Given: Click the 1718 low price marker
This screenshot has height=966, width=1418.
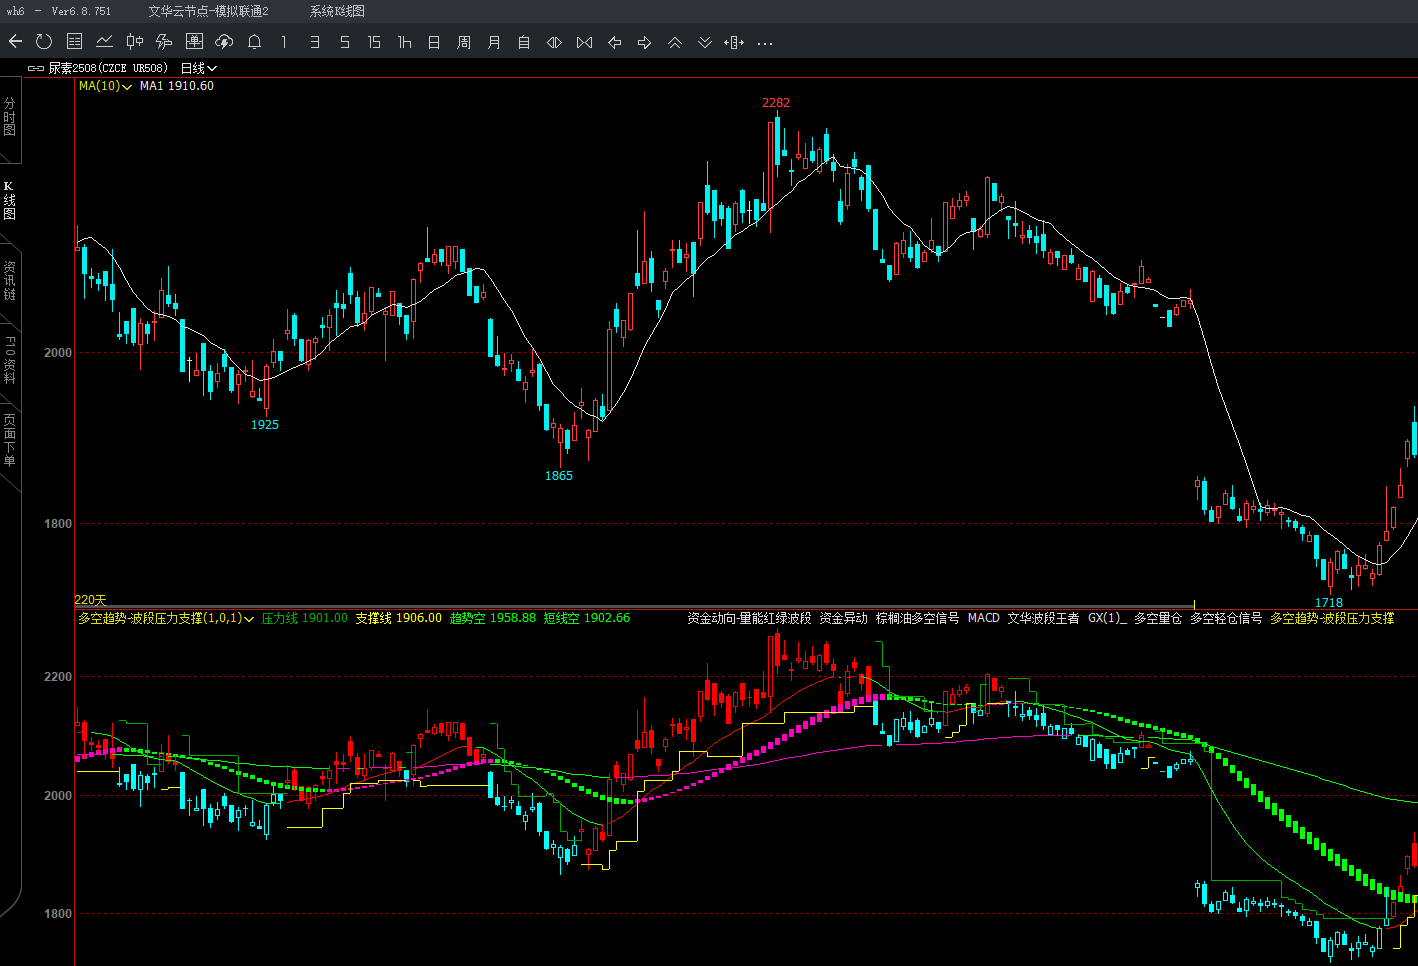Looking at the screenshot, I should click(x=1329, y=602).
